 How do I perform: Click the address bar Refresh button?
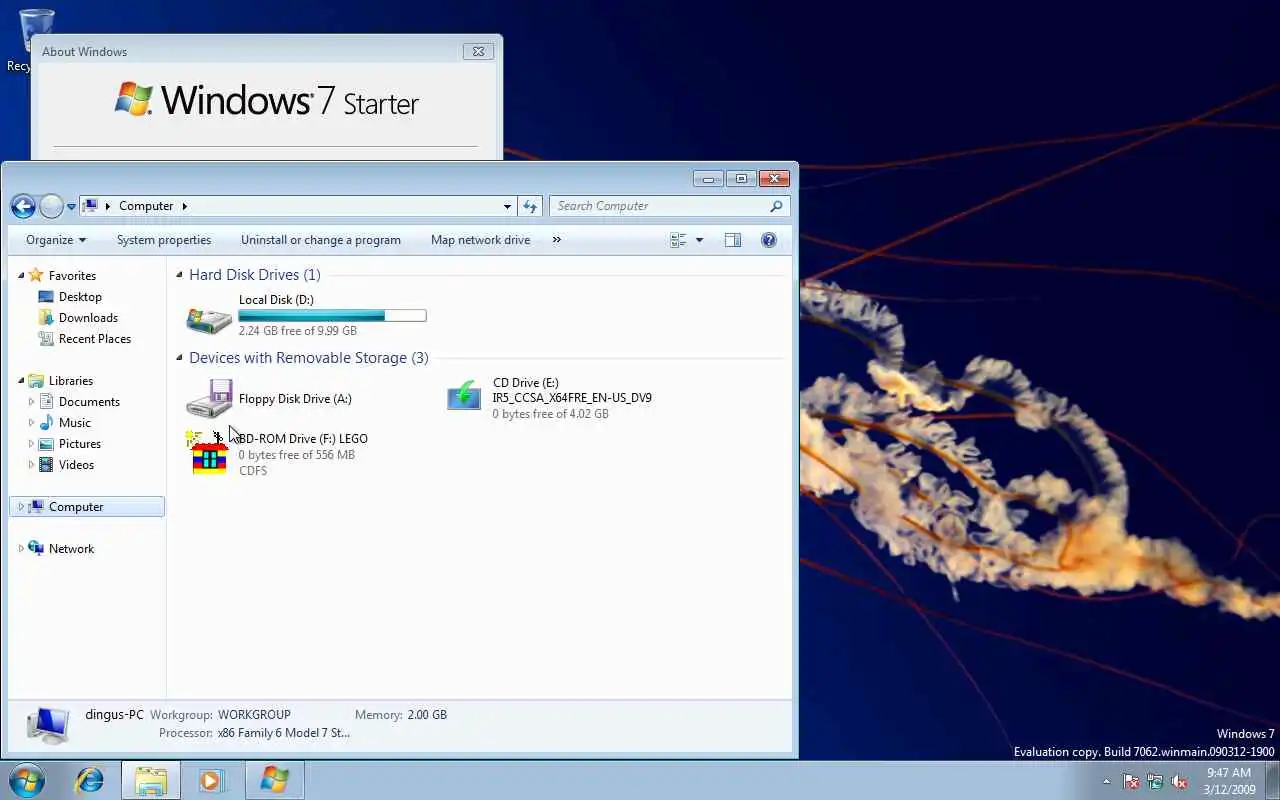tap(530, 206)
